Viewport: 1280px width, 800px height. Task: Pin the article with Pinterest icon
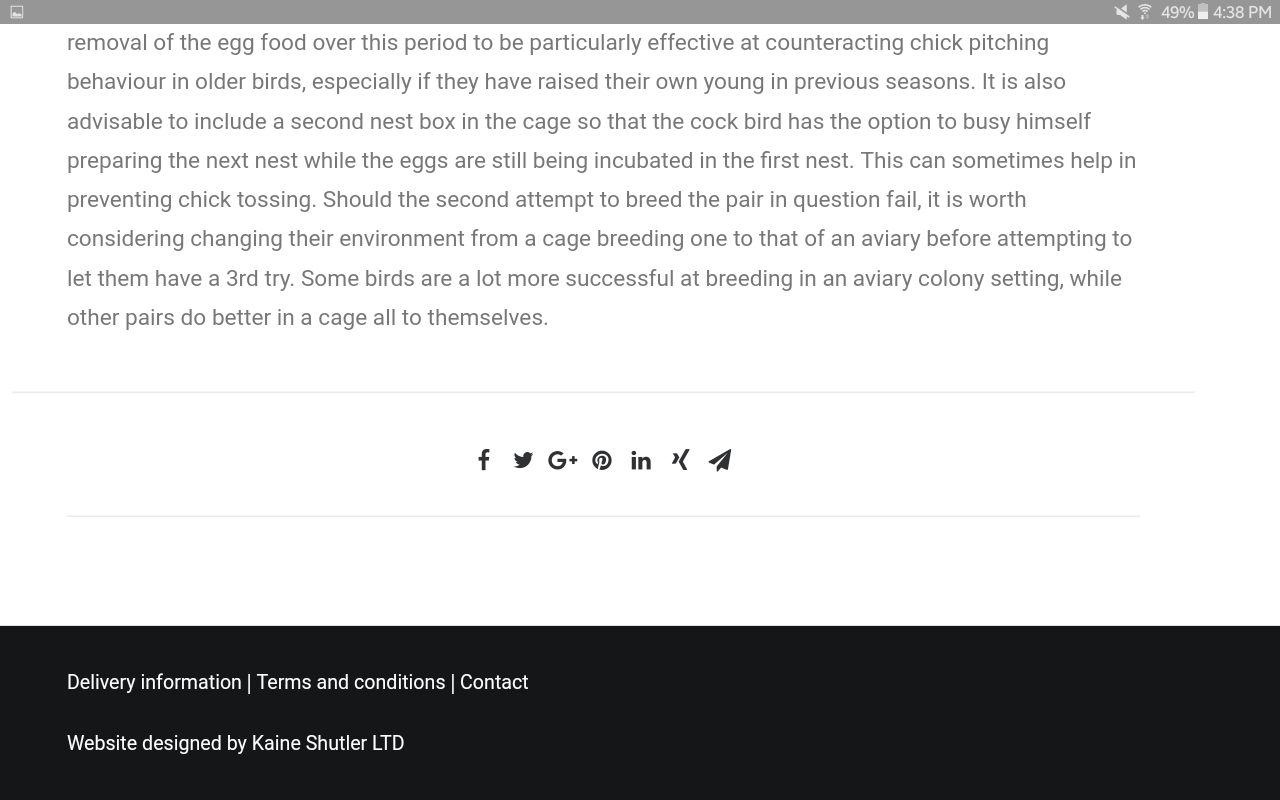coord(602,460)
